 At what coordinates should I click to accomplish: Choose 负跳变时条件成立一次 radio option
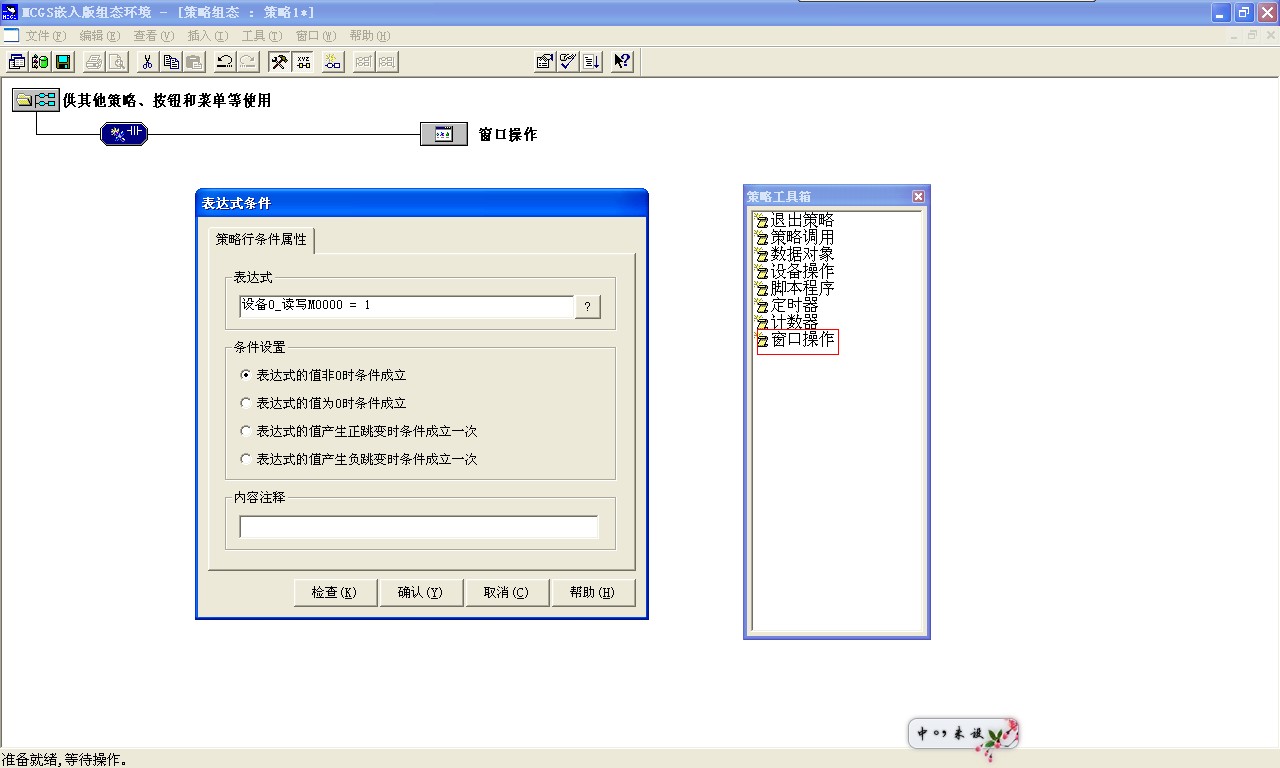click(x=247, y=460)
